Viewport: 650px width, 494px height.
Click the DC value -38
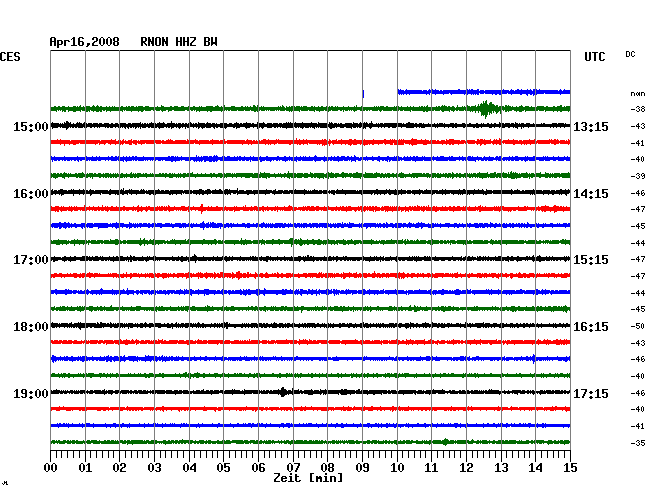[x=638, y=109]
